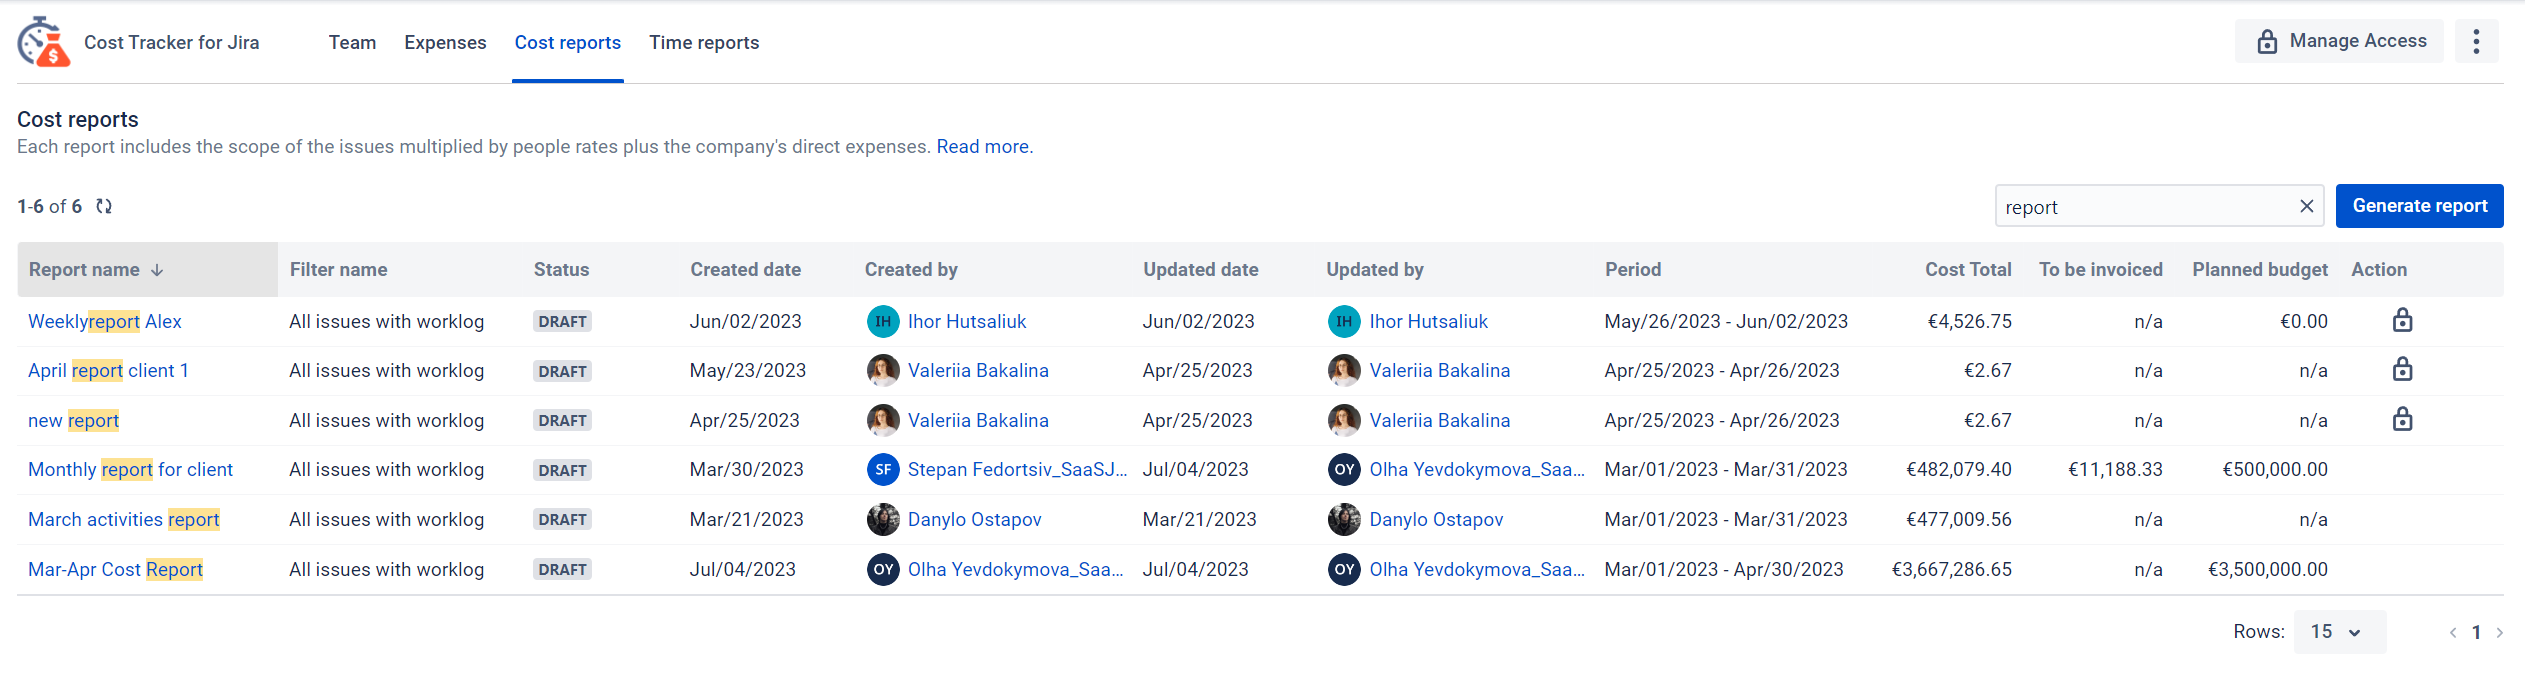
Task: Click period May/26/2023 - Jun/02/2023
Action: pyautogui.click(x=1726, y=321)
